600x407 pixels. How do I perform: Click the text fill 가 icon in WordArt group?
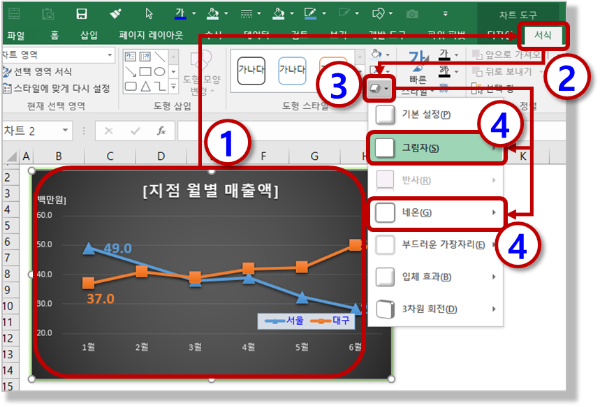444,54
